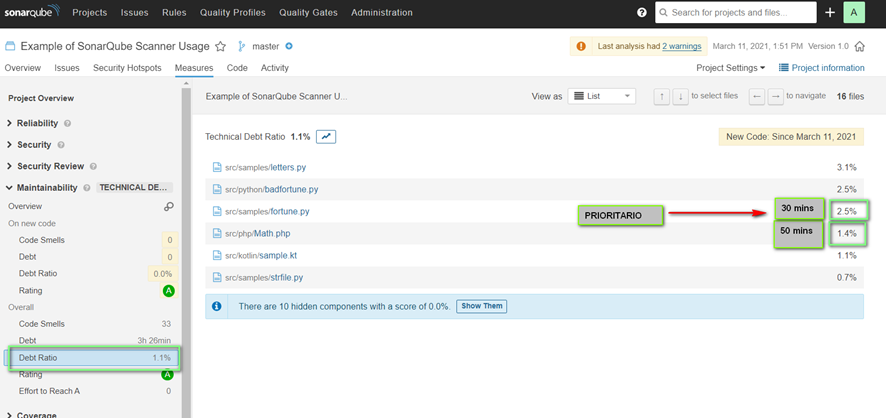The height and width of the screenshot is (418, 886).
Task: Click file icon of badfortune.py
Action: click(x=216, y=189)
